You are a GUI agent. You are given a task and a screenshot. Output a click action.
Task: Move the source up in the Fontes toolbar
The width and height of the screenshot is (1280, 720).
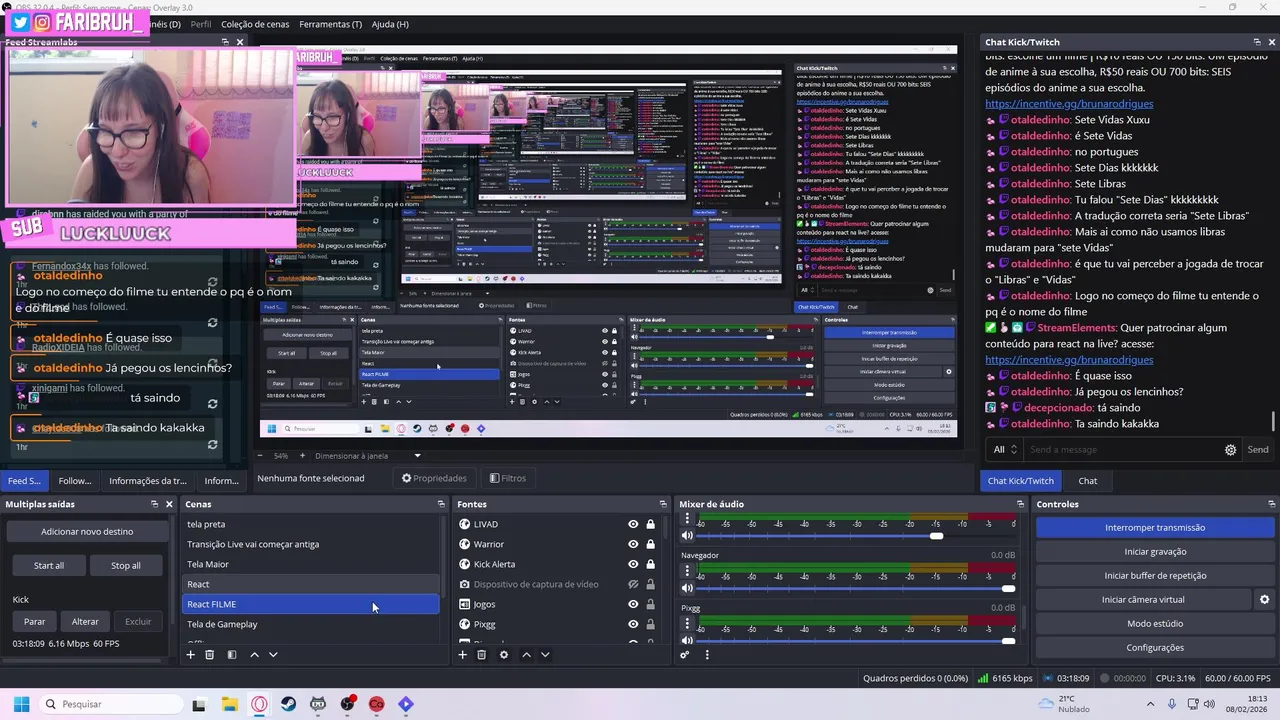(526, 655)
